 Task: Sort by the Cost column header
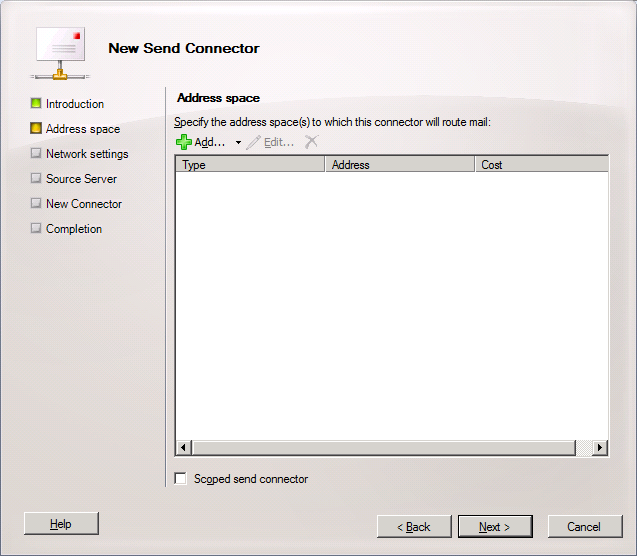tap(540, 165)
